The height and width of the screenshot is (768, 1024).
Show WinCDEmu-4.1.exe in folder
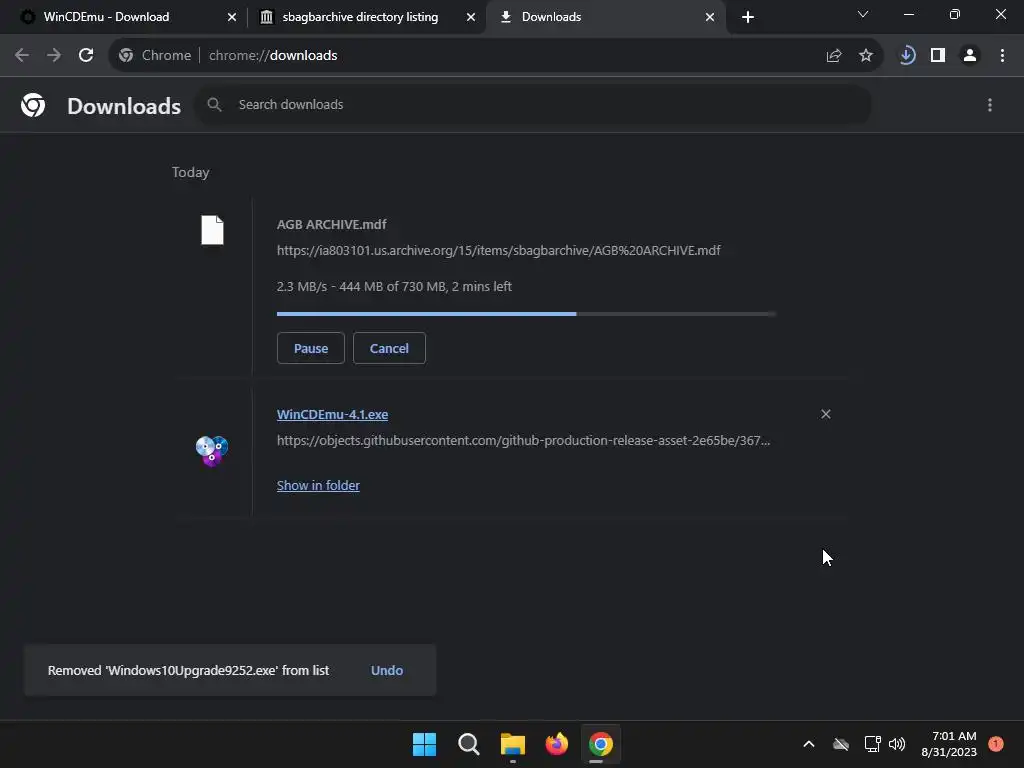point(318,485)
